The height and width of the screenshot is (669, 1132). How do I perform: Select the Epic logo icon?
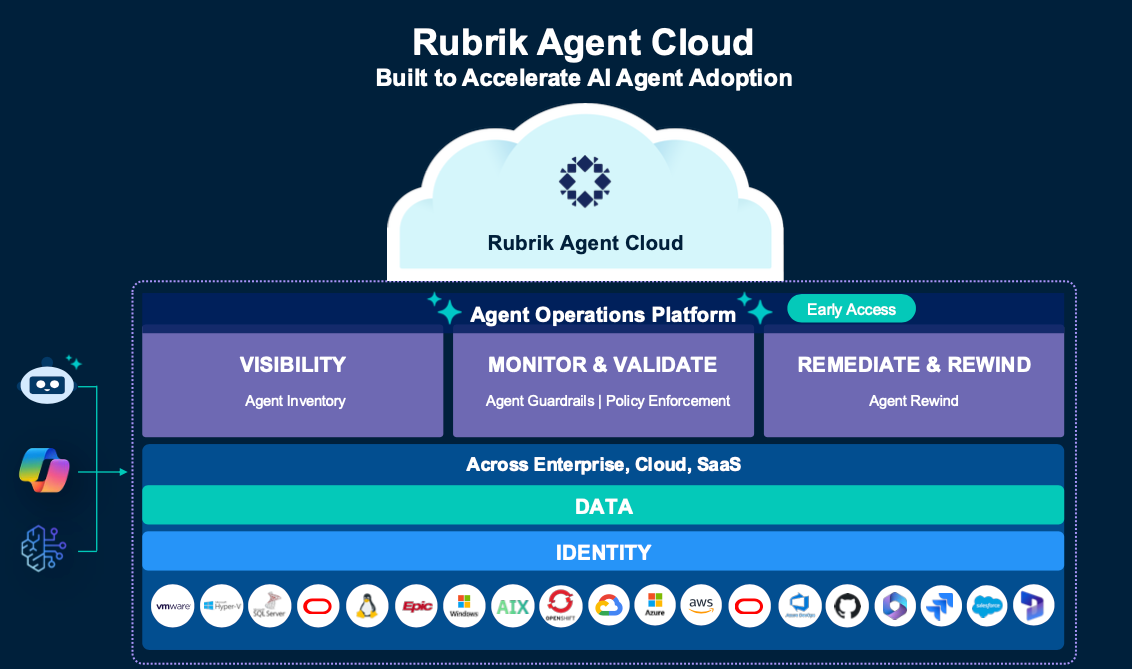point(416,605)
